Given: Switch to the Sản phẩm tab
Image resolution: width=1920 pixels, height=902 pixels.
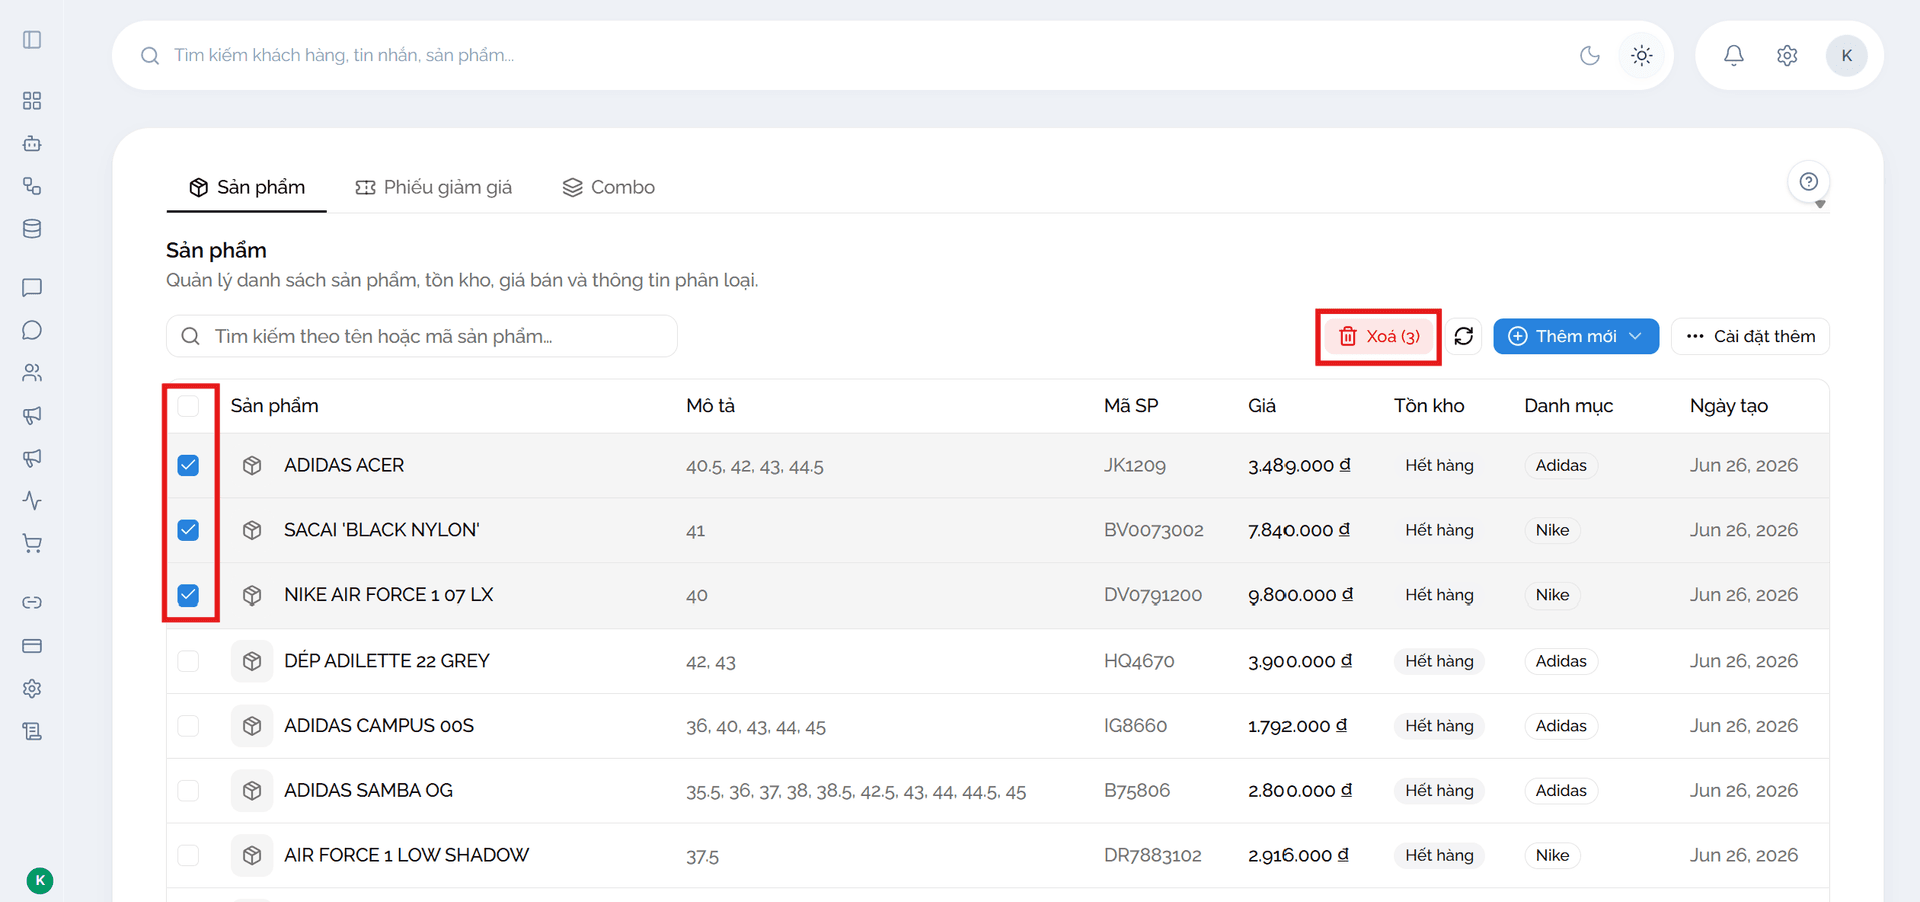Looking at the screenshot, I should coord(247,187).
